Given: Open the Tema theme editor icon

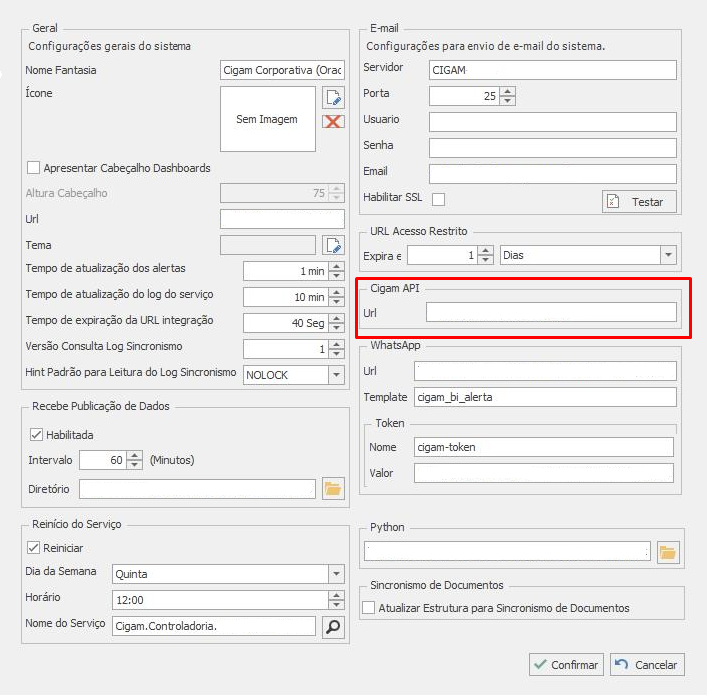Looking at the screenshot, I should pyautogui.click(x=333, y=245).
